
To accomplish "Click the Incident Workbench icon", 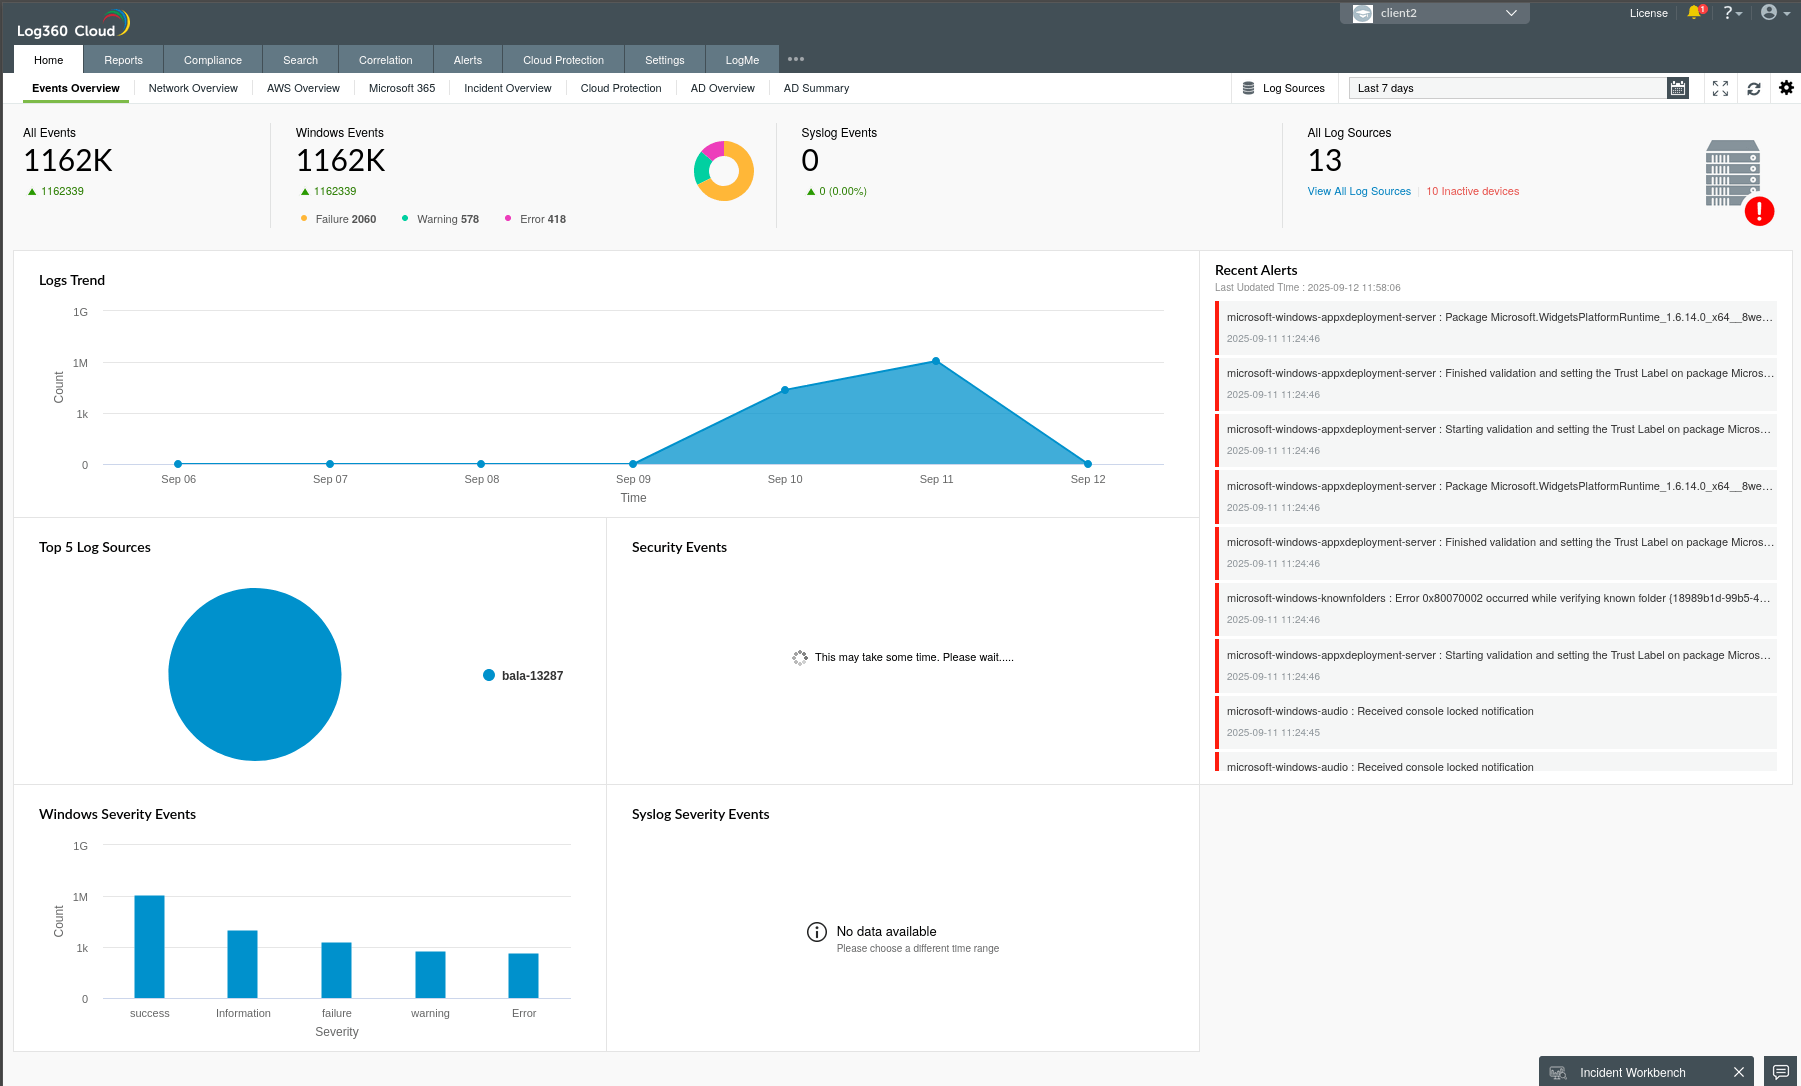I will [1557, 1071].
